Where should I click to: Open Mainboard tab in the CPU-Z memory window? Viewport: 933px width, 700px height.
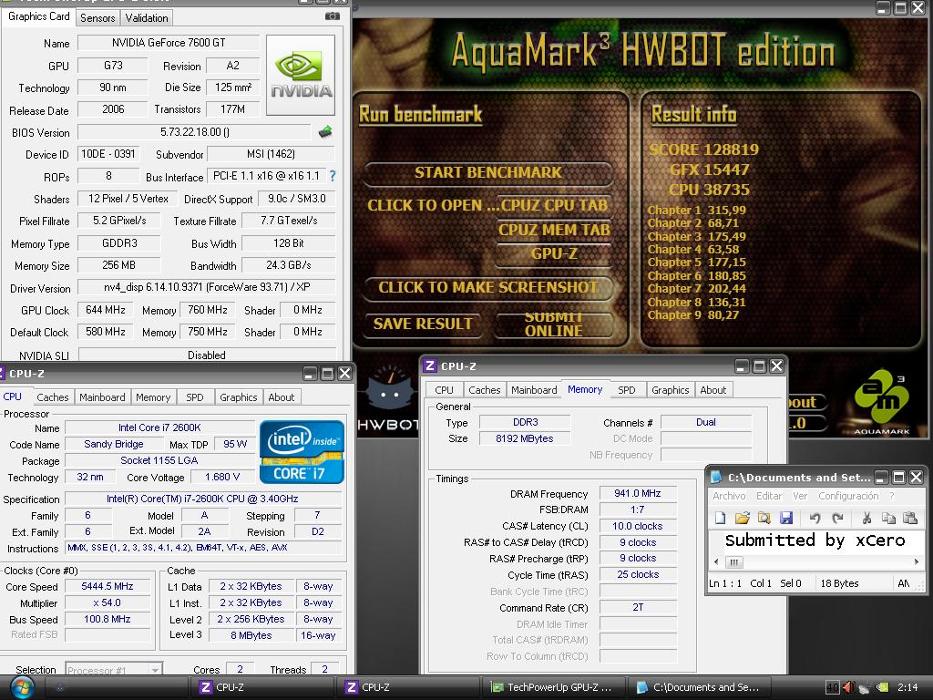pos(534,390)
